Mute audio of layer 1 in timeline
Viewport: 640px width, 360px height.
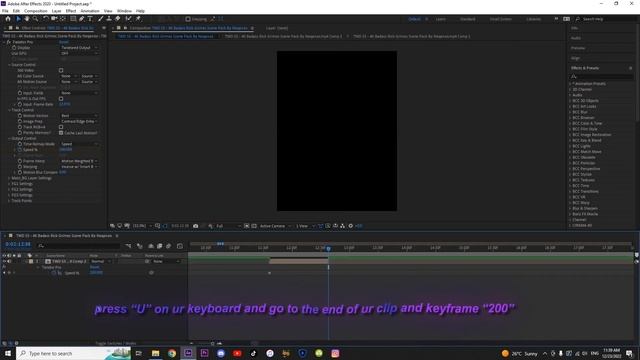9,261
